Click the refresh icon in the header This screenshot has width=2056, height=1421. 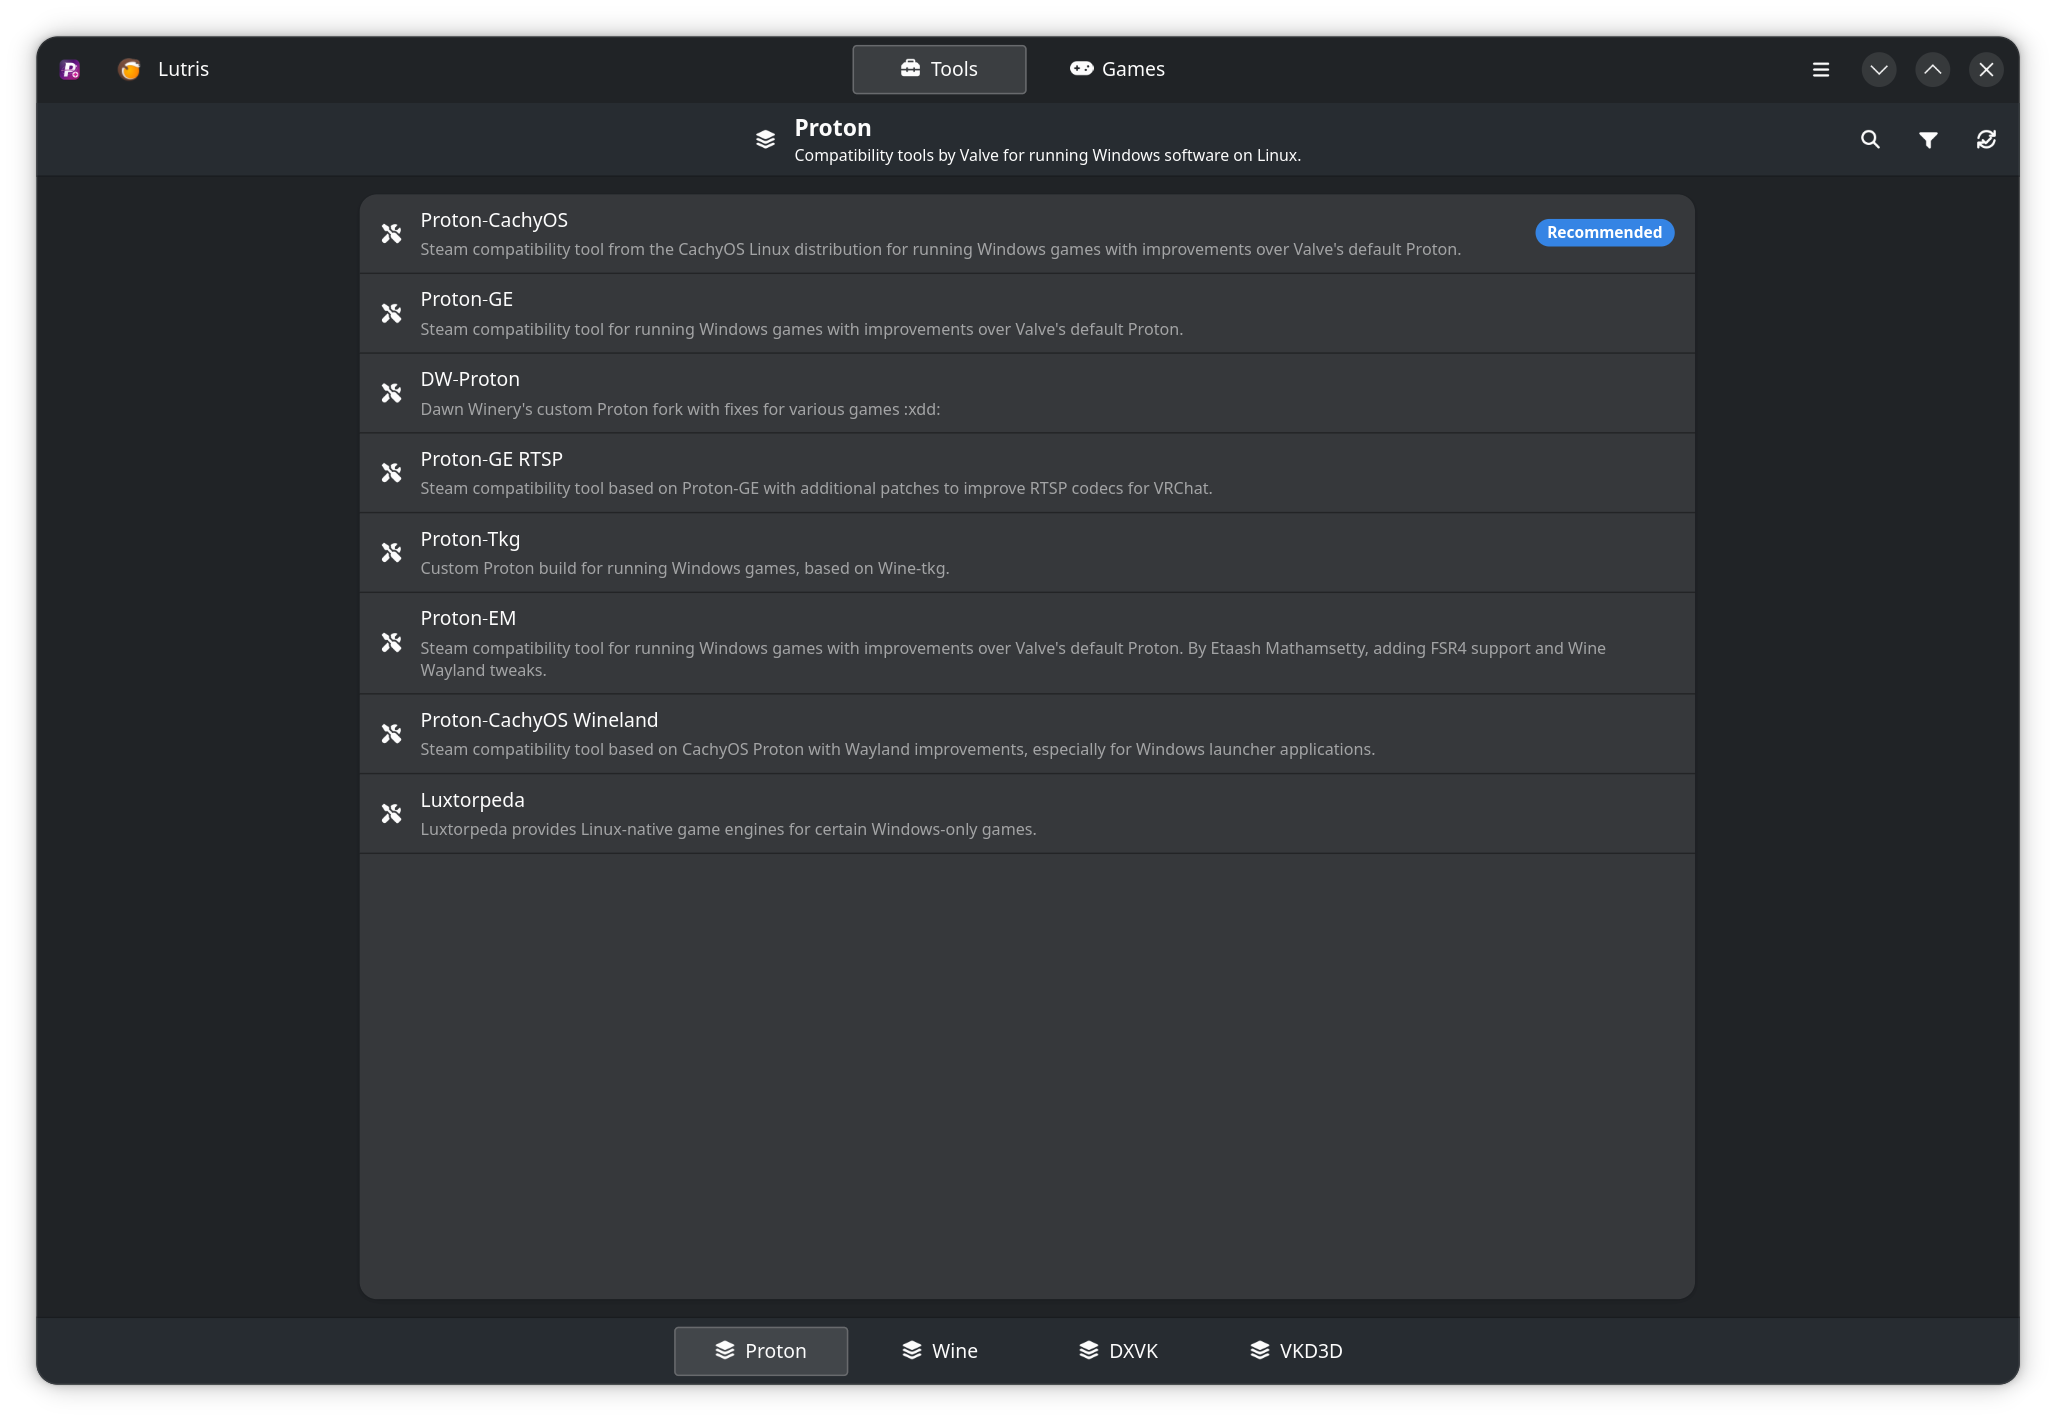pyautogui.click(x=1986, y=139)
